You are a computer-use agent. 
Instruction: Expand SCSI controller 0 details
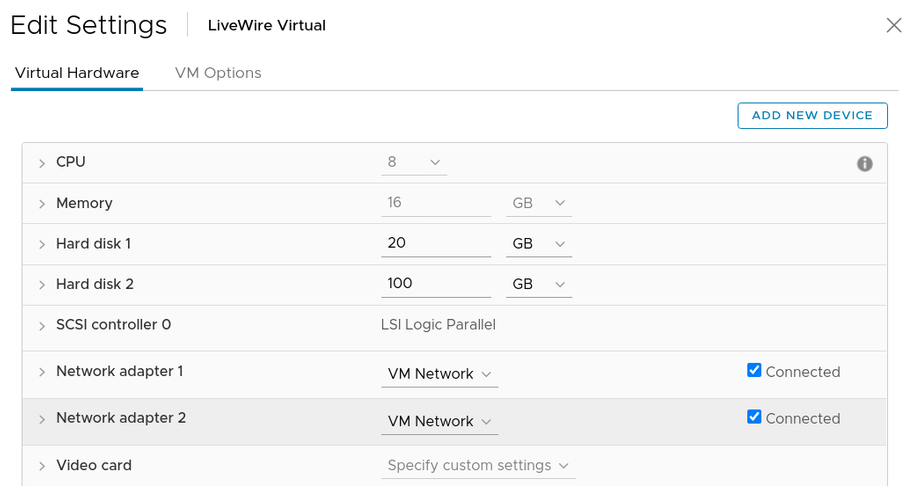(42, 326)
